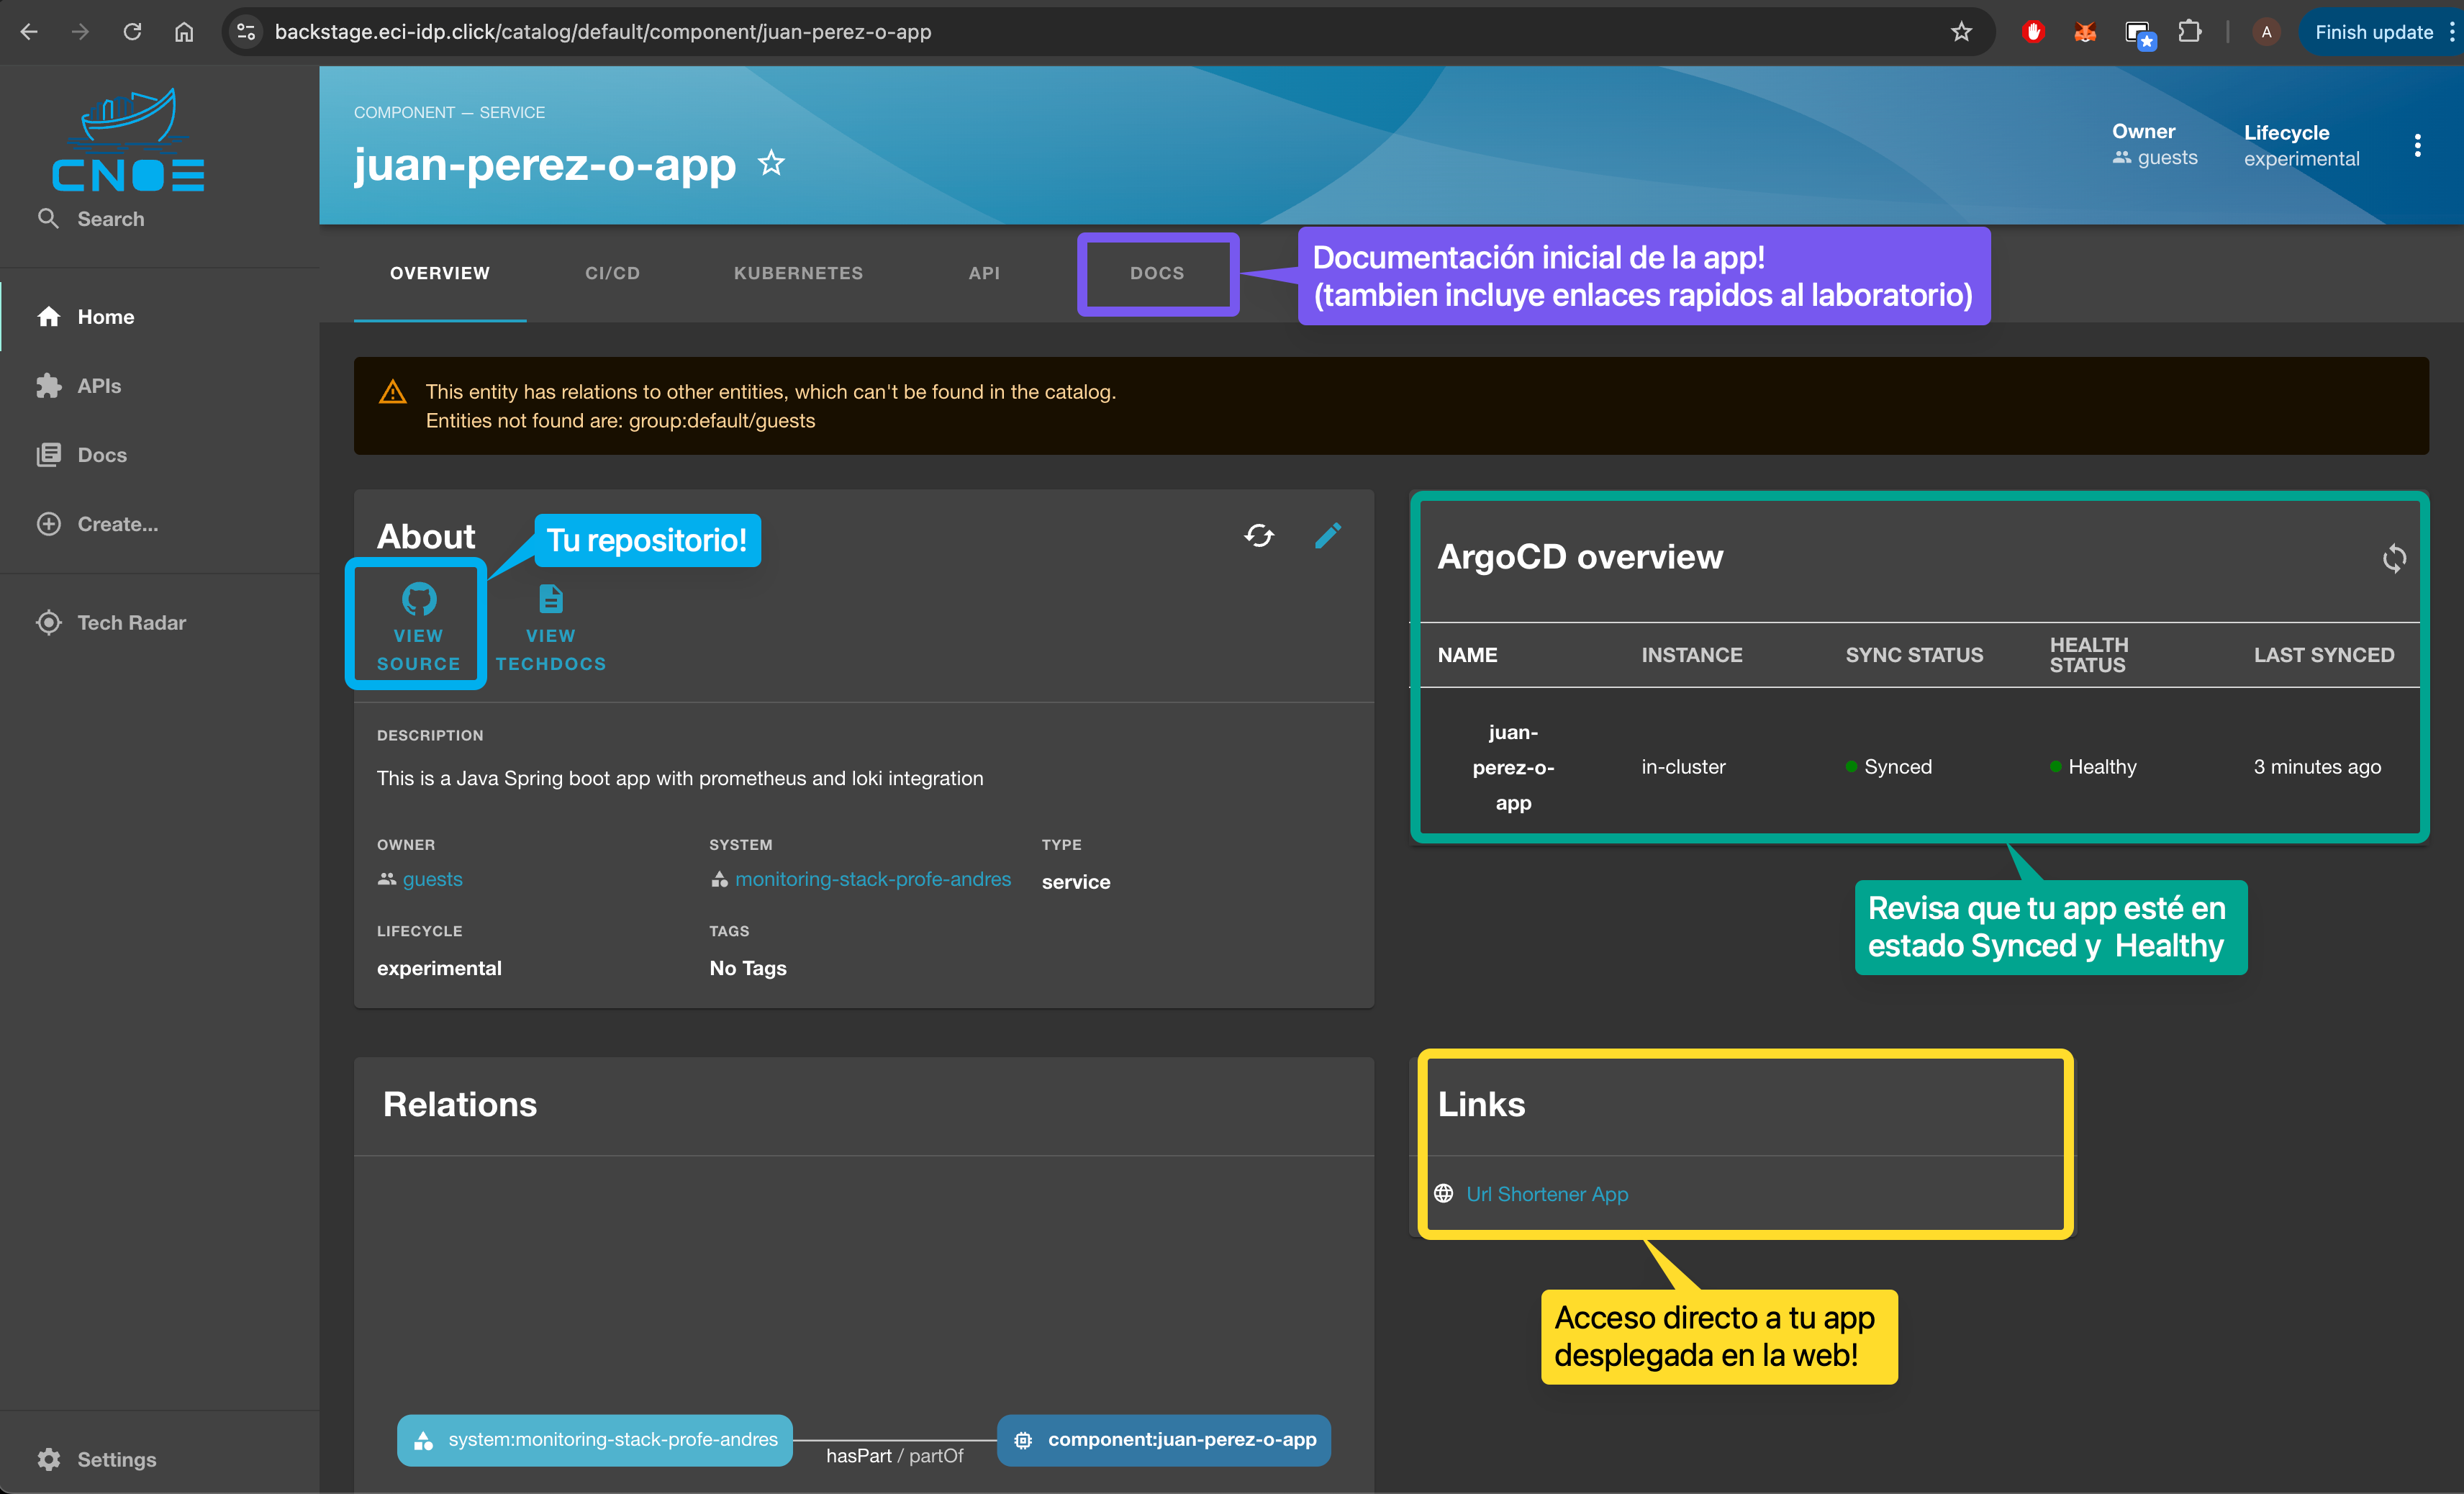Star the juan-perez-o-app entity as favorite
This screenshot has width=2464, height=1494.
tap(771, 163)
